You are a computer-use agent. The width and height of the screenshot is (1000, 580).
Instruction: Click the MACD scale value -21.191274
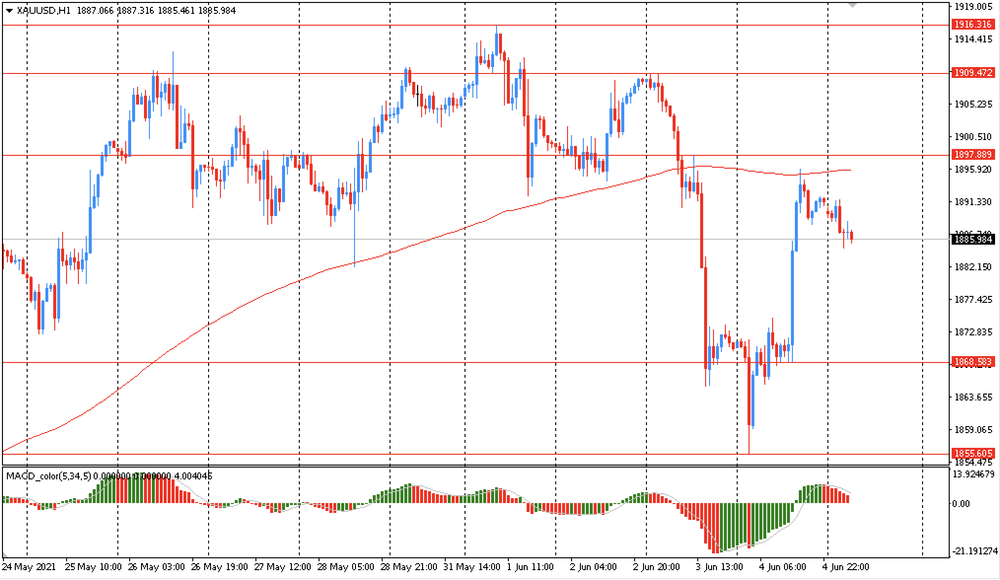[x=973, y=551]
